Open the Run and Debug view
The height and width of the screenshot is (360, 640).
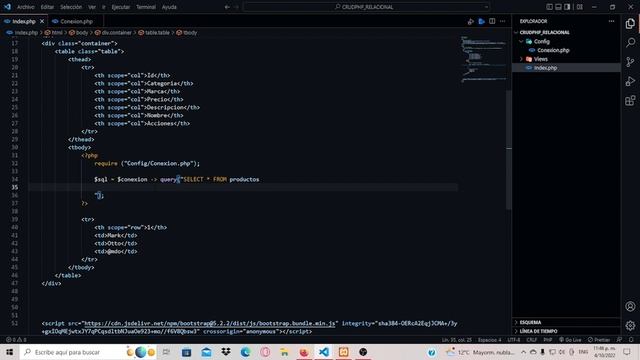630,81
